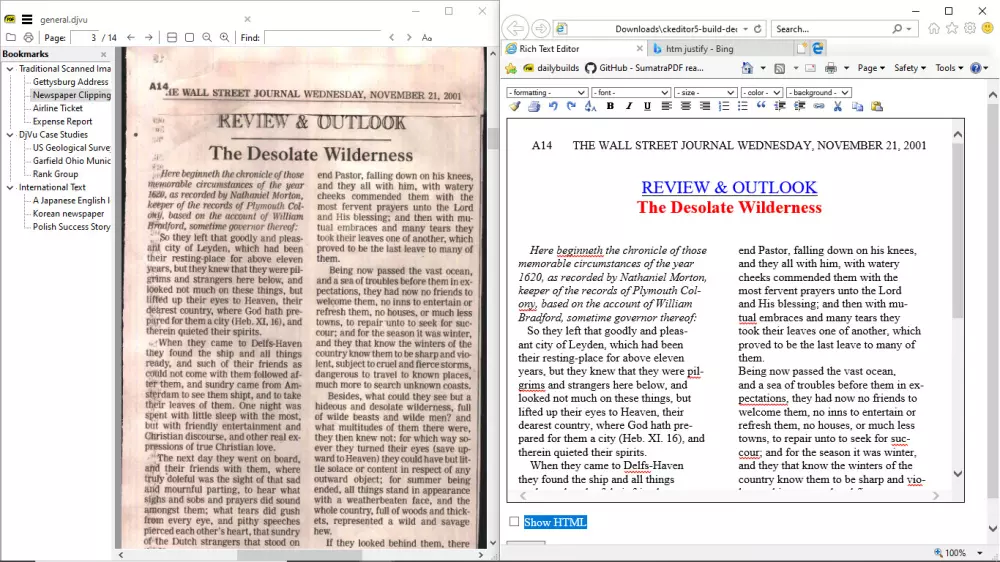
Task: Open GitHub - SumatraPDF favorites link
Action: pyautogui.click(x=644, y=68)
